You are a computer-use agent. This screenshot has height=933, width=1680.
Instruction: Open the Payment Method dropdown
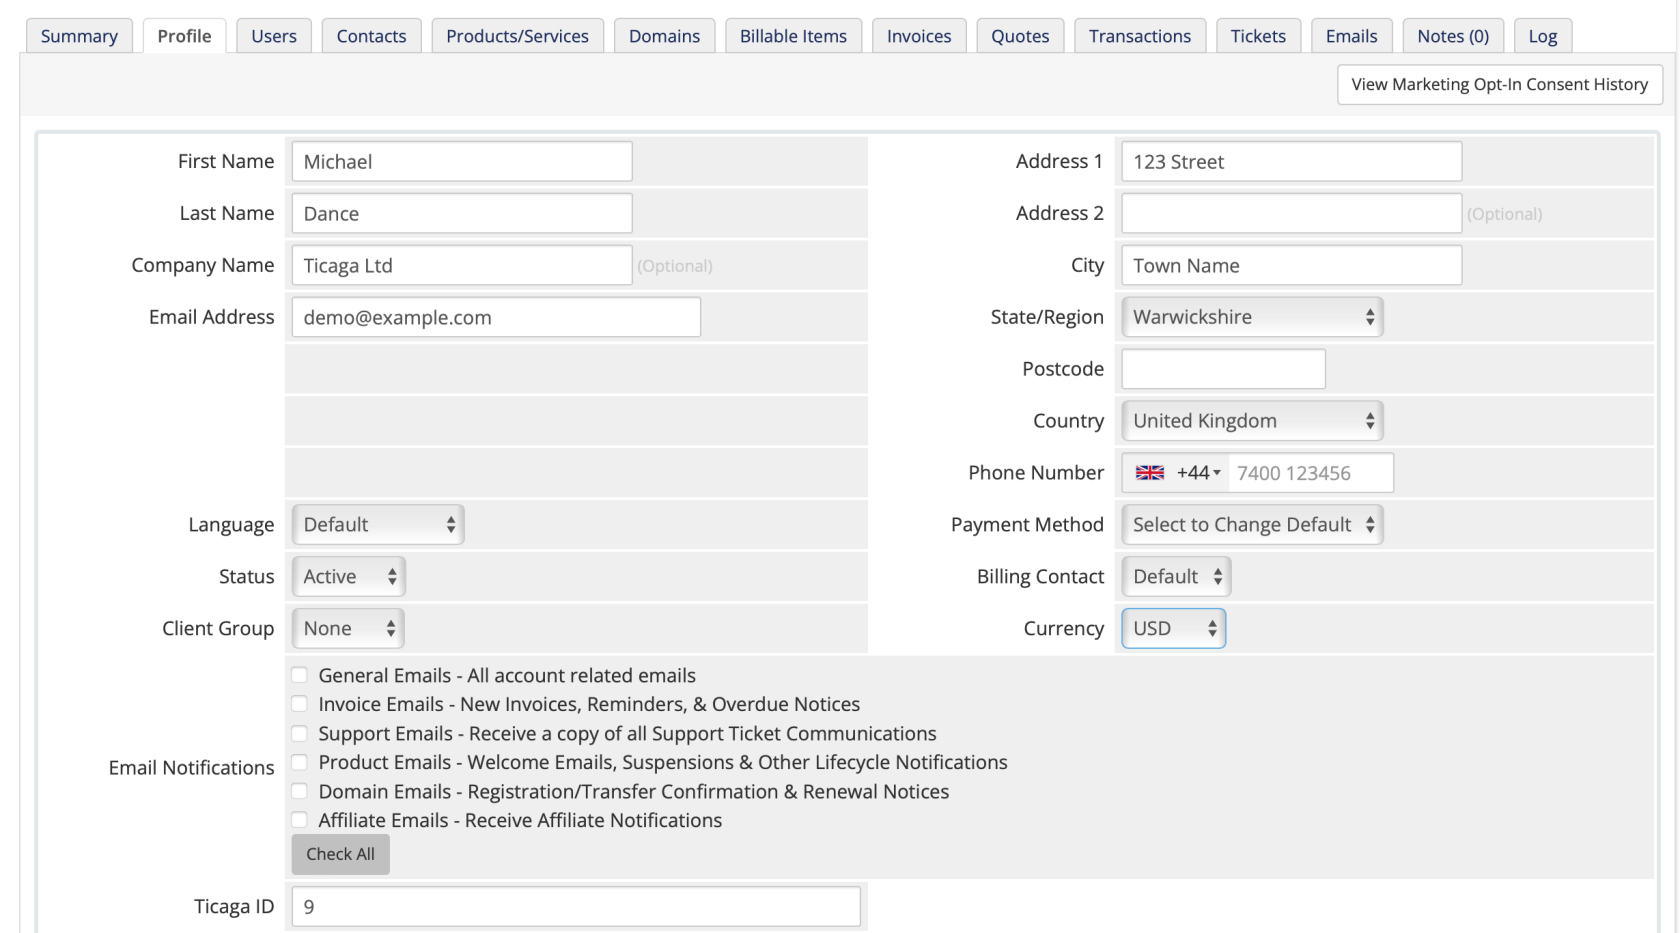[1251, 525]
